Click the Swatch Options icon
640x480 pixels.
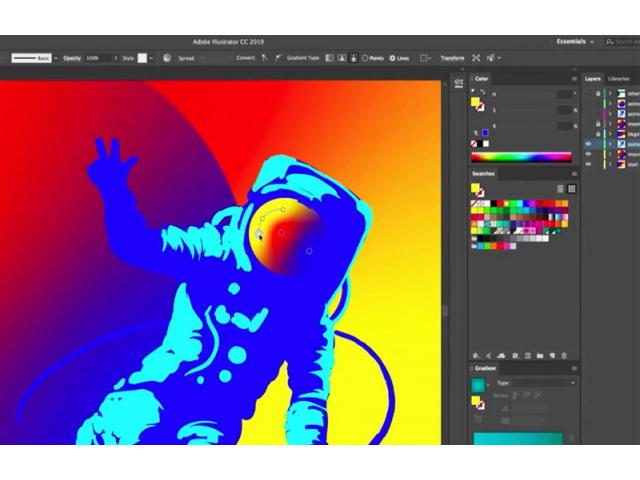528,356
